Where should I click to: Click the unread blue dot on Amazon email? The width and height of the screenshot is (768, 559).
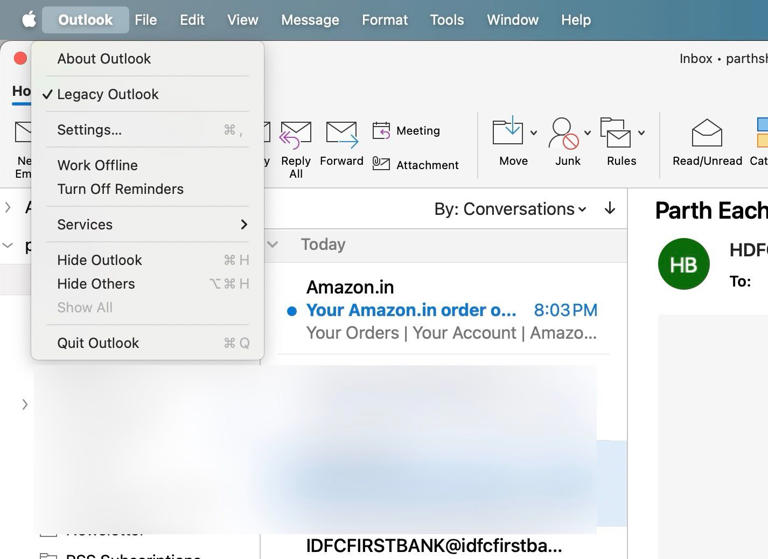coord(292,311)
